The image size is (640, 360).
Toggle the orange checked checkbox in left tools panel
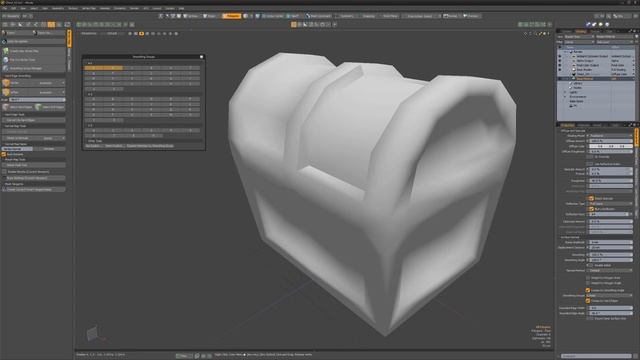[4, 154]
